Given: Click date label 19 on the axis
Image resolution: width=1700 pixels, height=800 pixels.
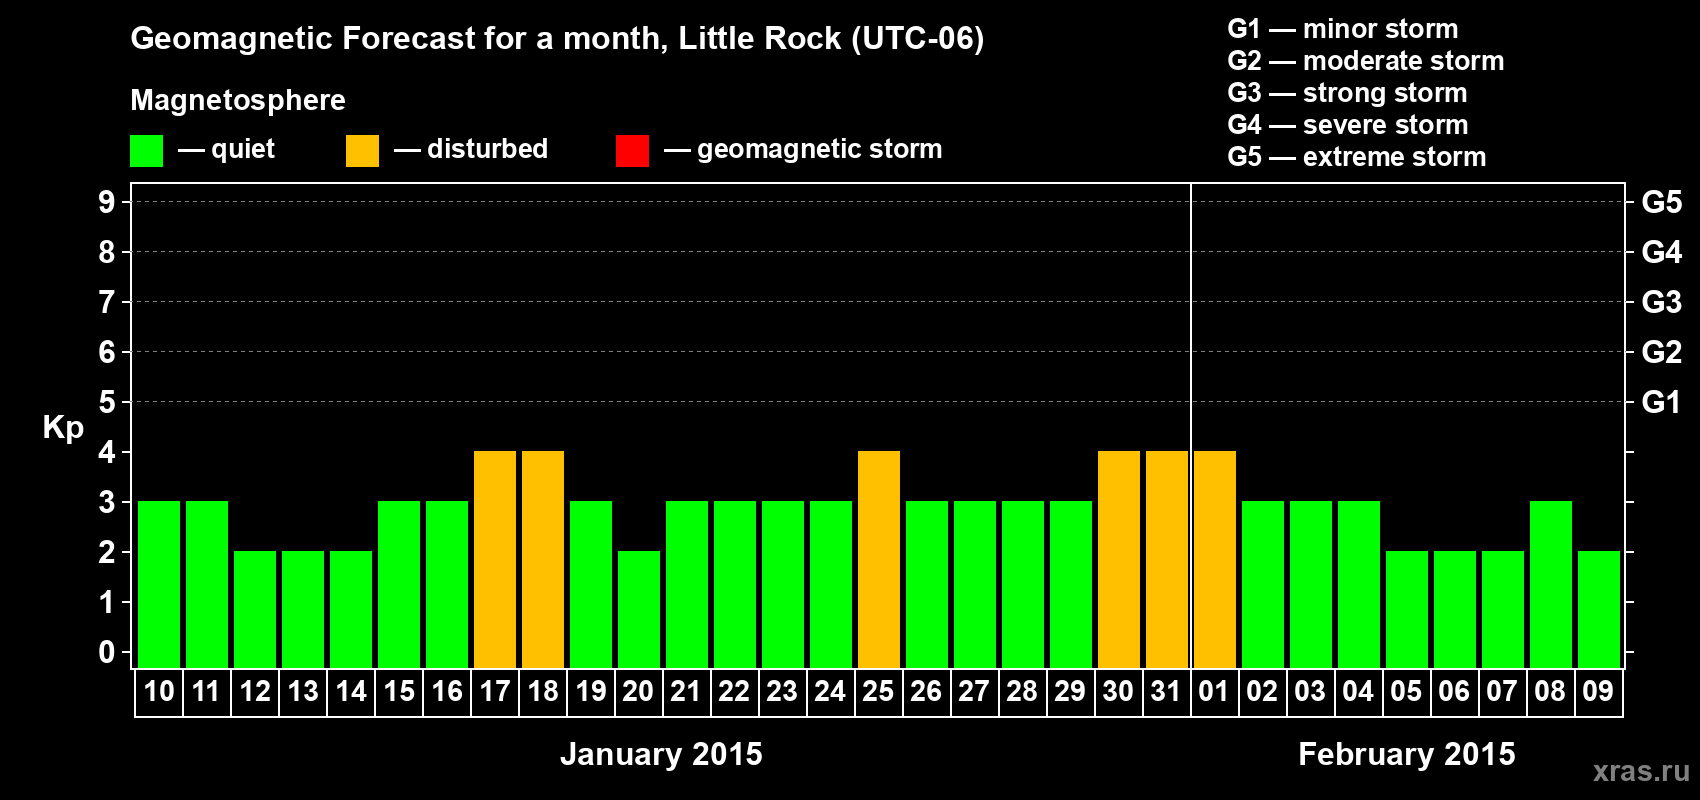Looking at the screenshot, I should click(591, 691).
